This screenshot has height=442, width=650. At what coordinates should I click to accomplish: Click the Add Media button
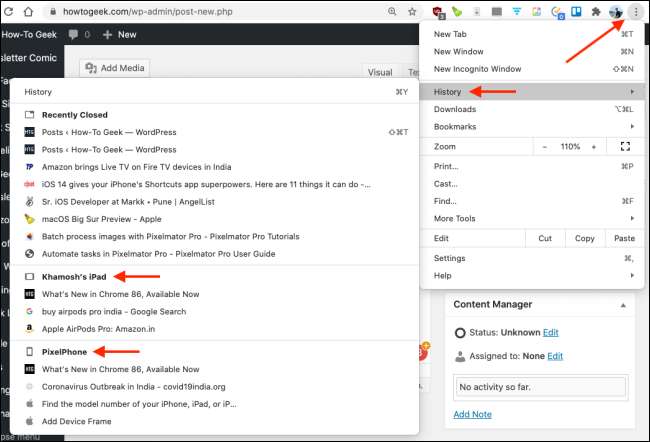(x=115, y=68)
